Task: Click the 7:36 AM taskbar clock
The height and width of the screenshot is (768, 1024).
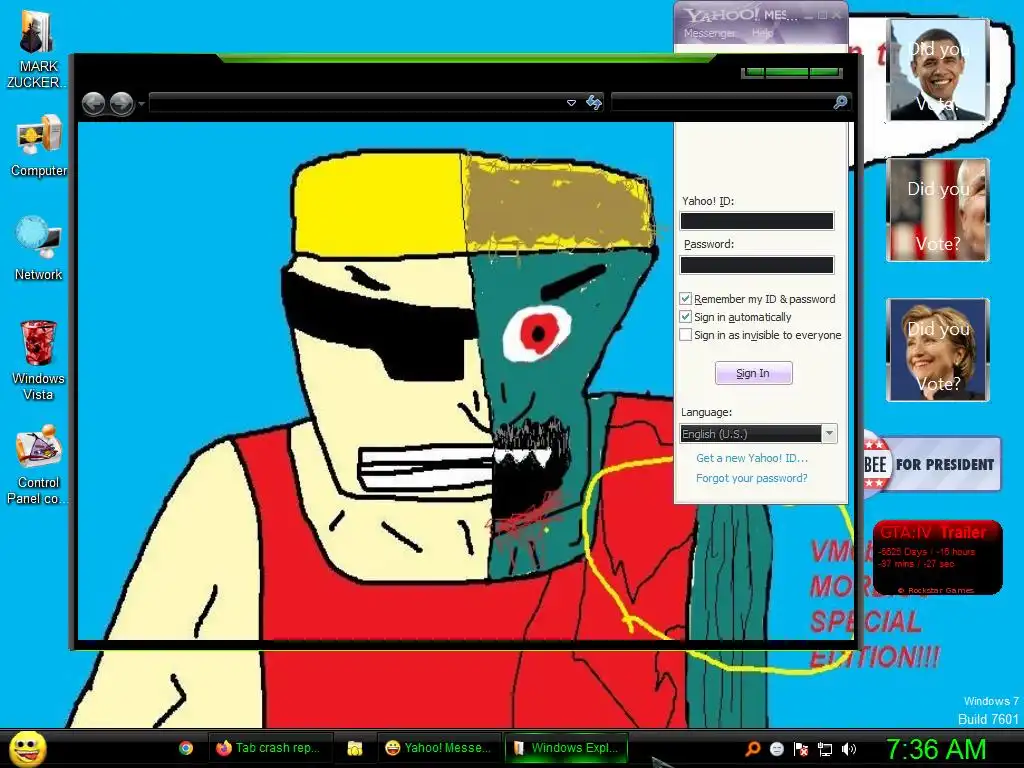Action: tap(936, 749)
